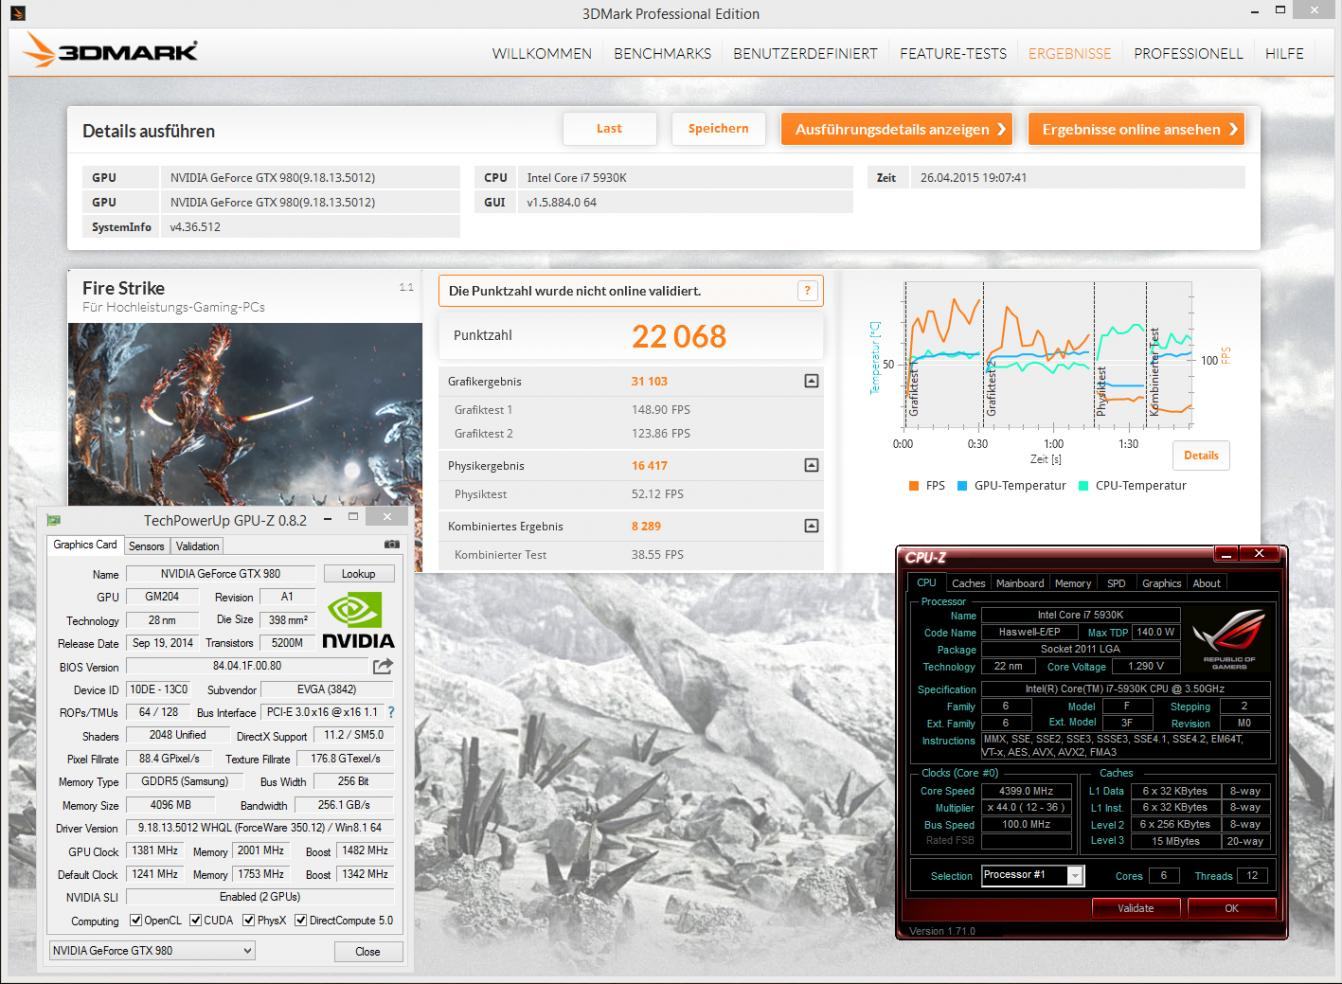Click the GPU-Z BIOS export icon

pyautogui.click(x=383, y=666)
